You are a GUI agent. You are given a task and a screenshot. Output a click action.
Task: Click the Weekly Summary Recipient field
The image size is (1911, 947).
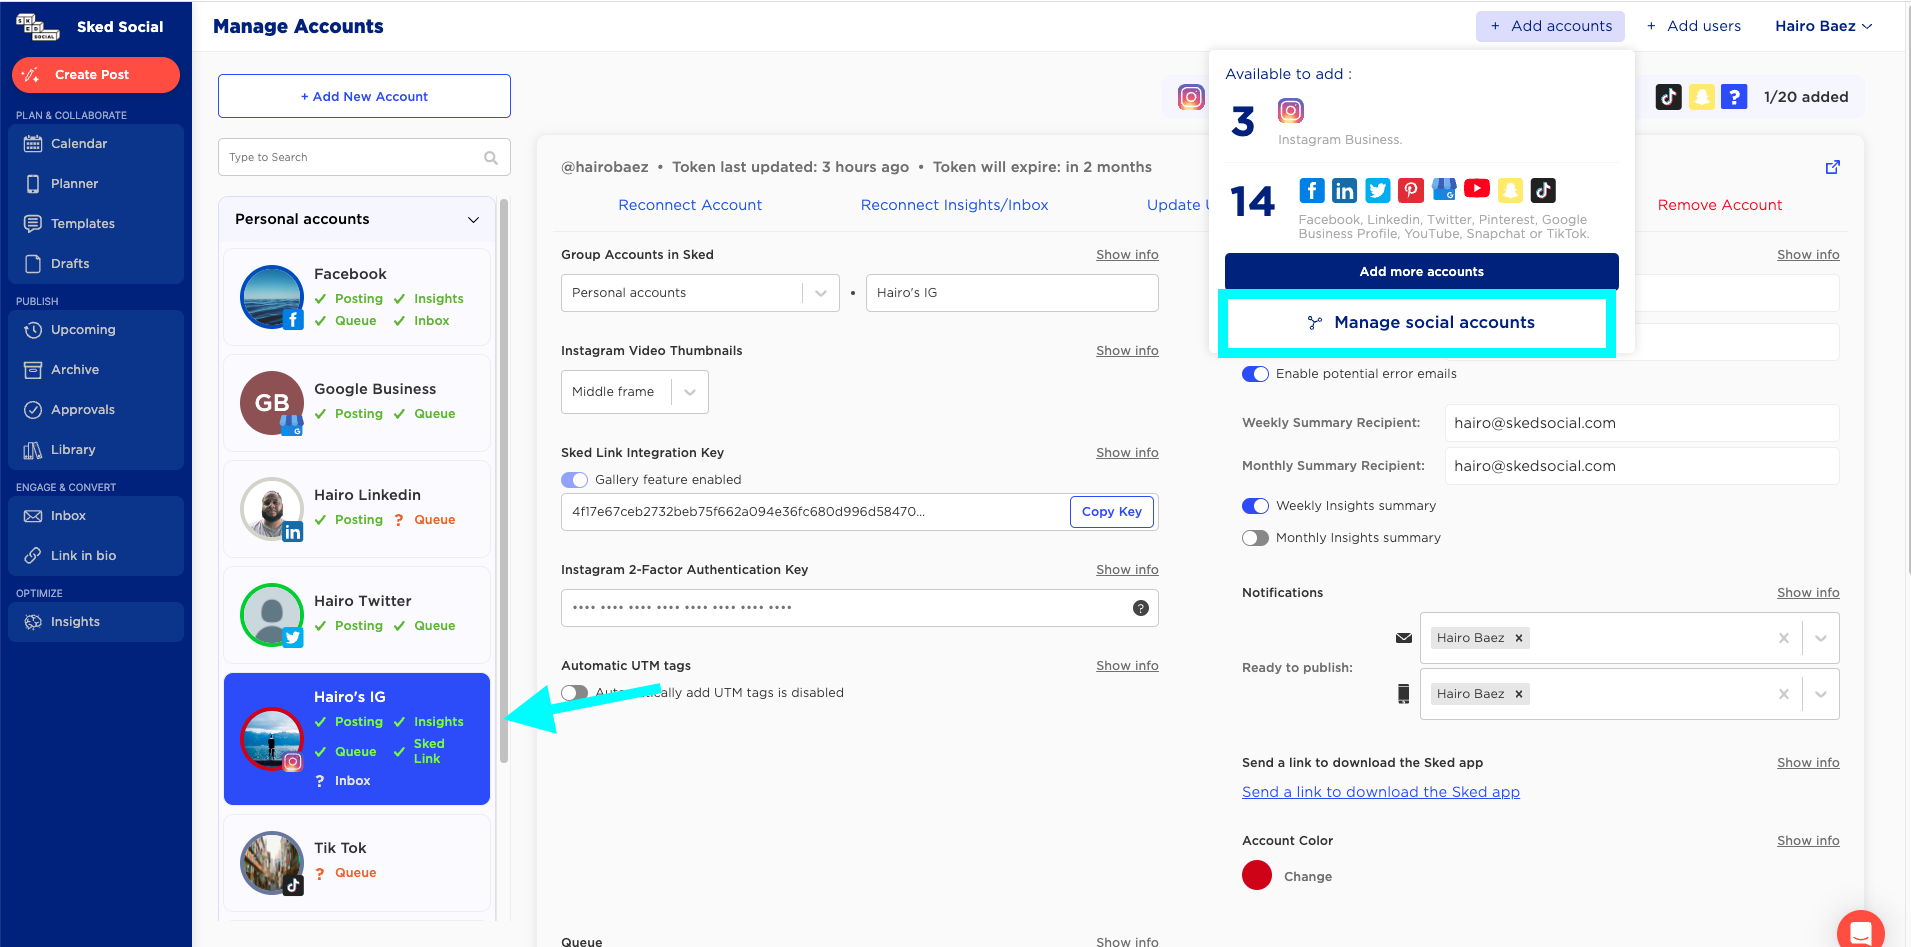(x=1642, y=423)
